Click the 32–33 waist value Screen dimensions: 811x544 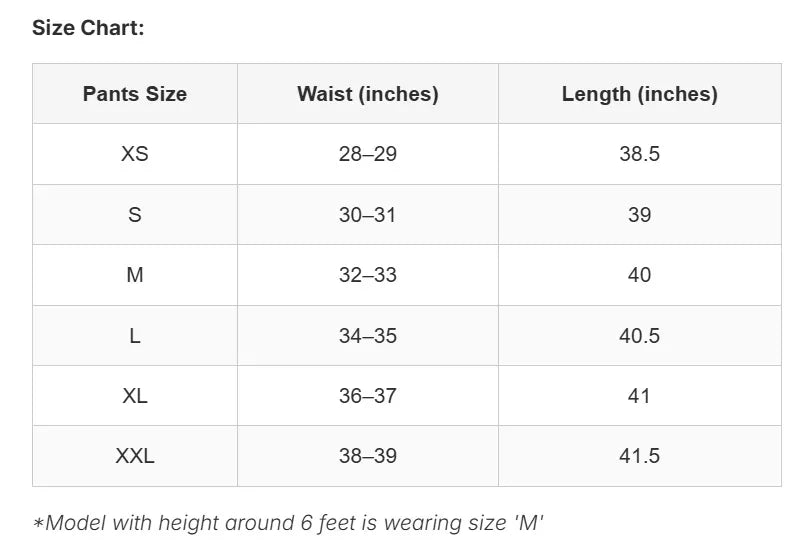[x=368, y=275]
